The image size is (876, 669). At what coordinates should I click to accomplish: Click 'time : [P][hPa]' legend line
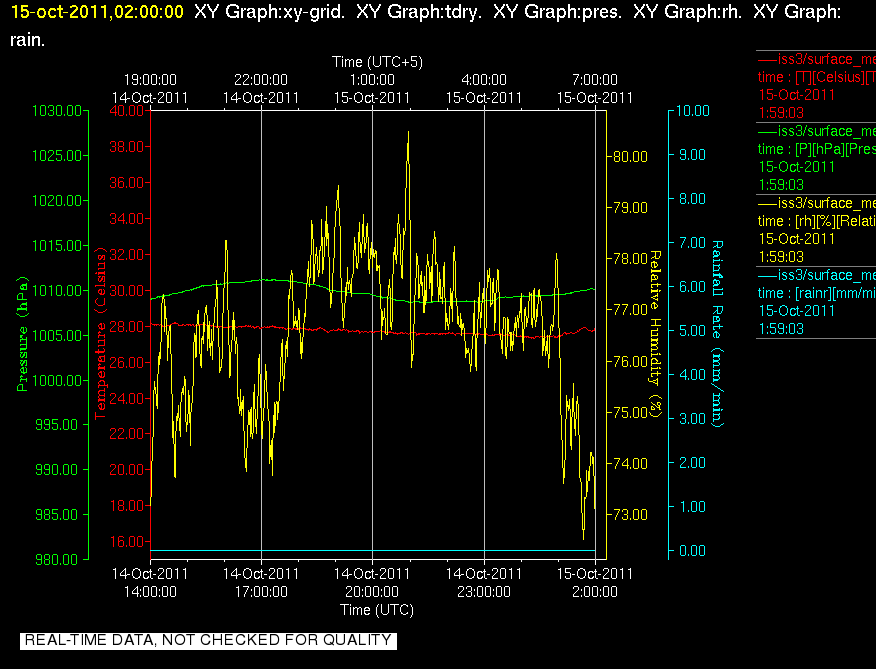pos(816,149)
